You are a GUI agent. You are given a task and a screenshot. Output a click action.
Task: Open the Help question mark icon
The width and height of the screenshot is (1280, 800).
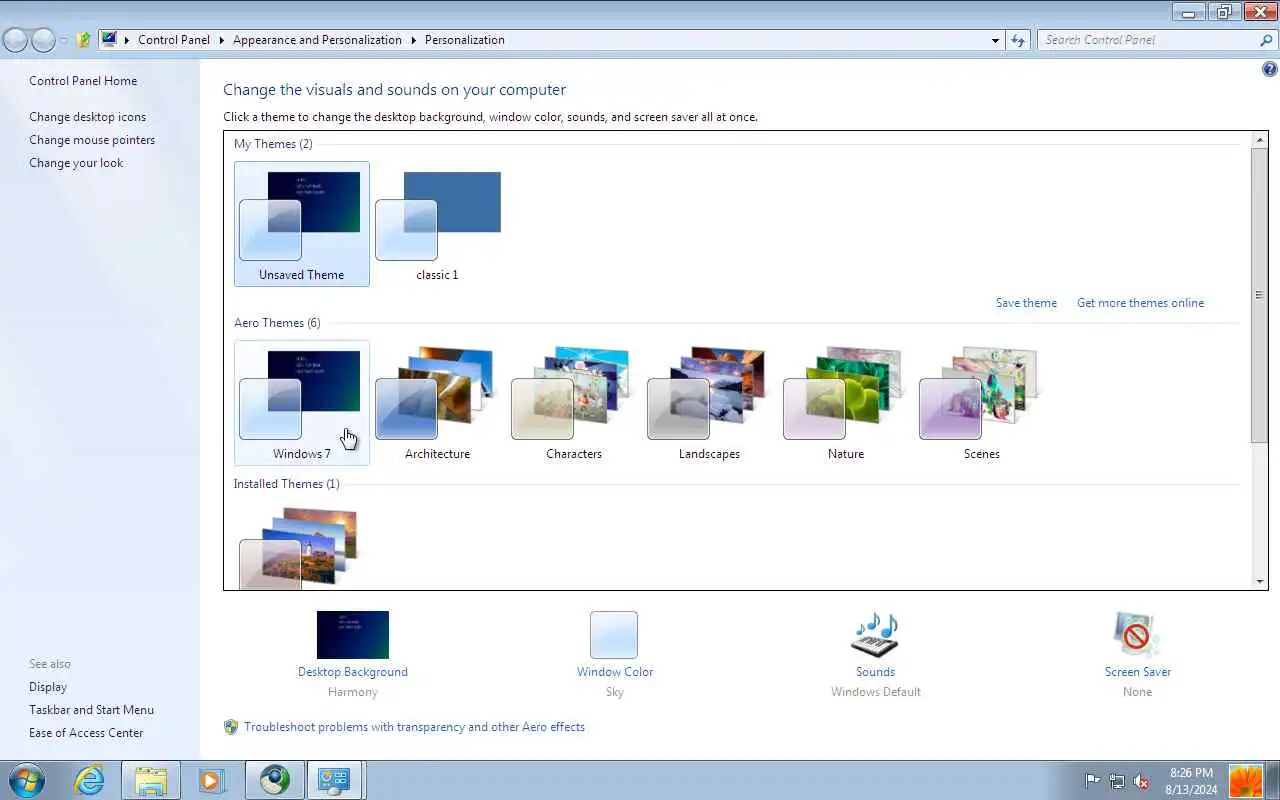click(1270, 69)
